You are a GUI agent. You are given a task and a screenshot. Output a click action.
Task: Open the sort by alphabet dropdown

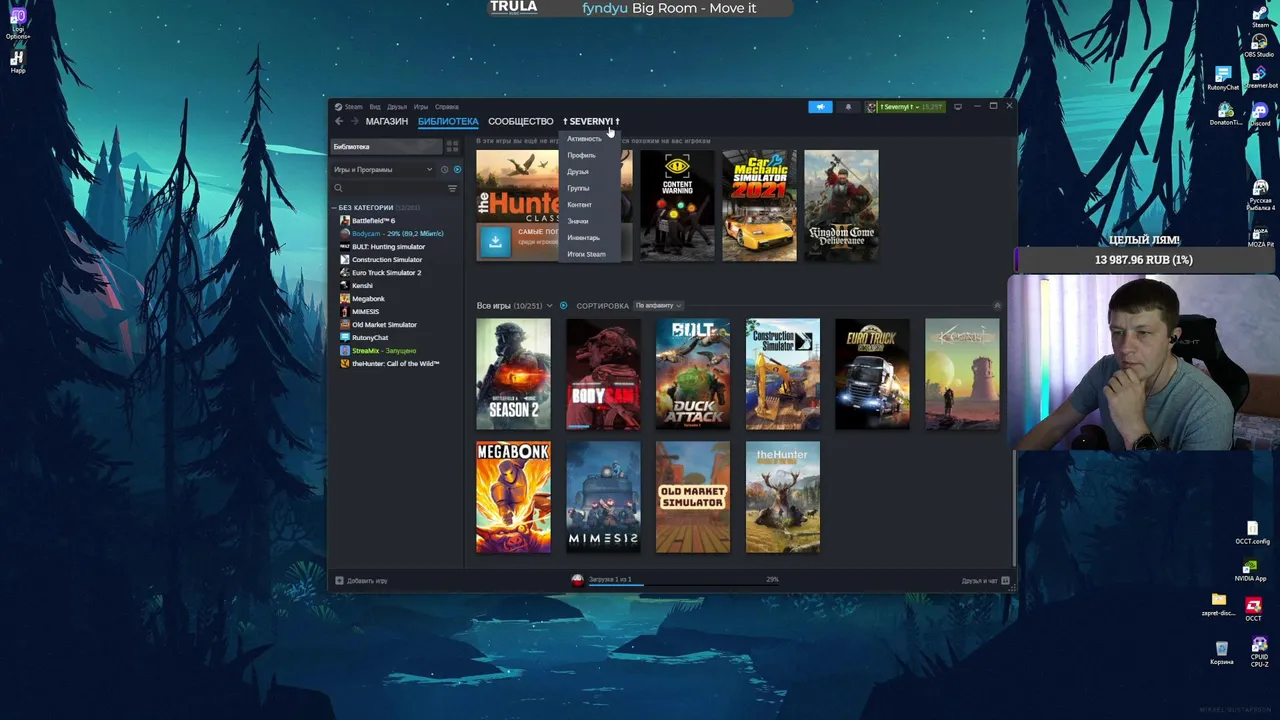(x=658, y=306)
